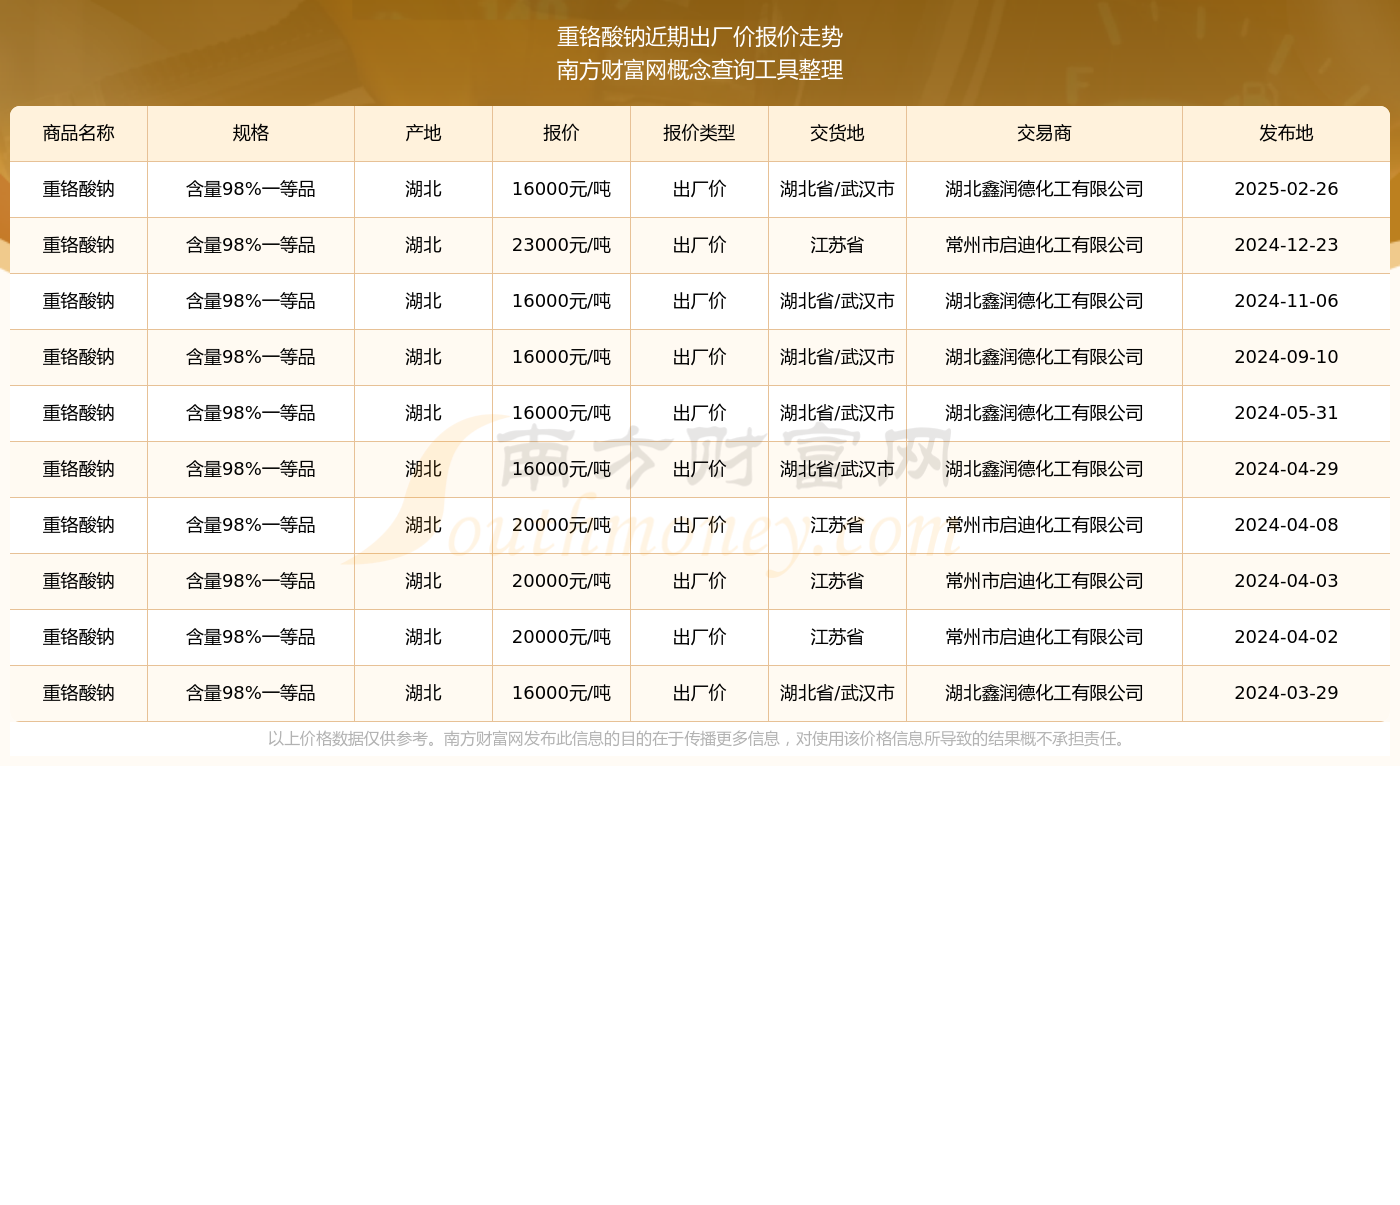The image size is (1400, 1205).
Task: Select the date 2024-04-02 cell
Action: tap(1287, 638)
